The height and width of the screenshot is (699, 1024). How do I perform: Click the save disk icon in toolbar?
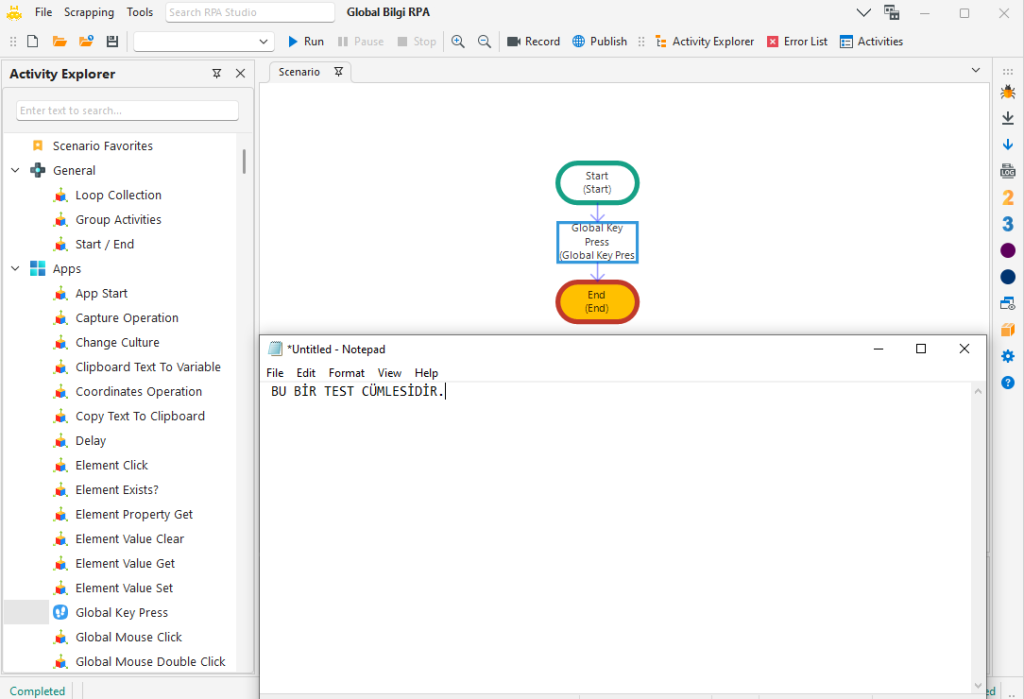(112, 42)
